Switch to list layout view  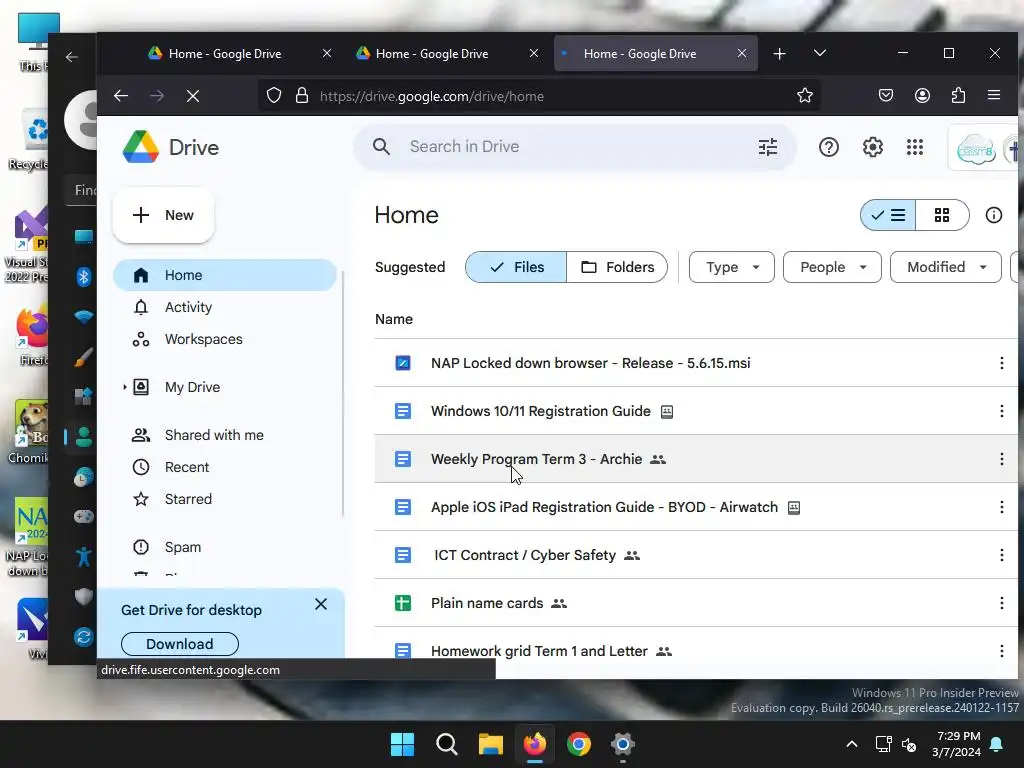tap(888, 215)
